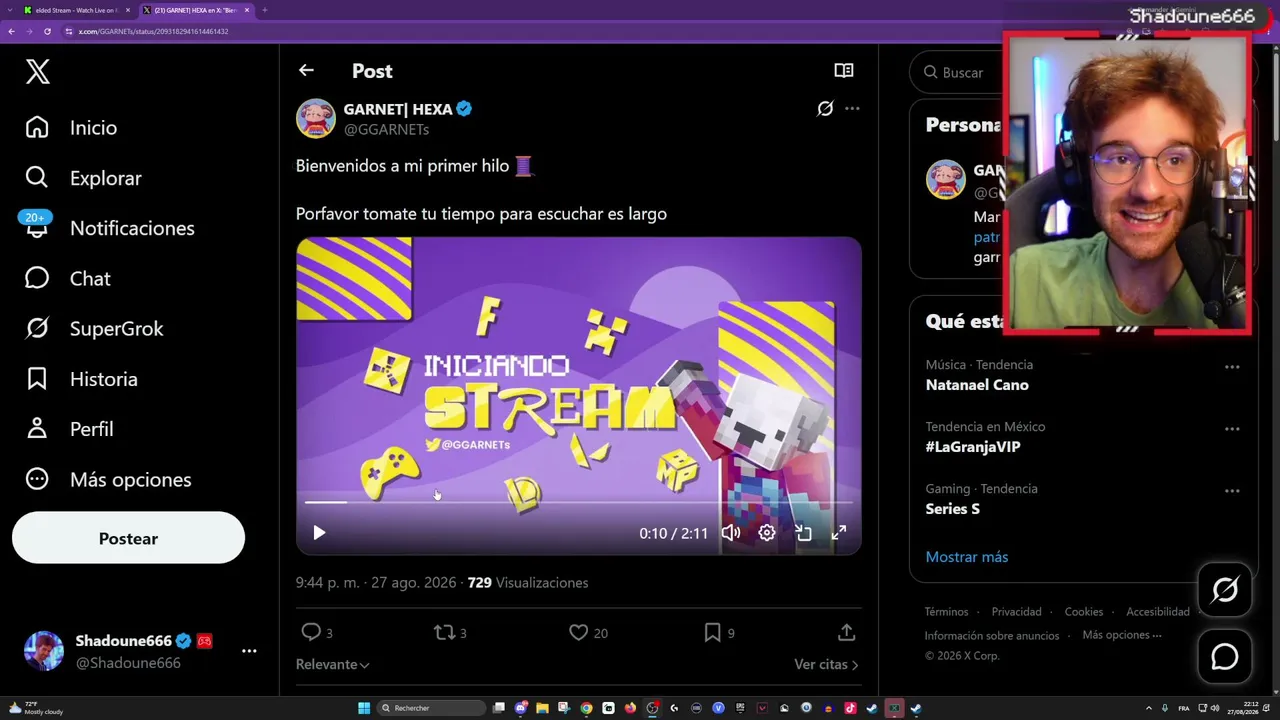The height and width of the screenshot is (720, 1280).
Task: Open Historia in the sidebar
Action: click(81, 379)
